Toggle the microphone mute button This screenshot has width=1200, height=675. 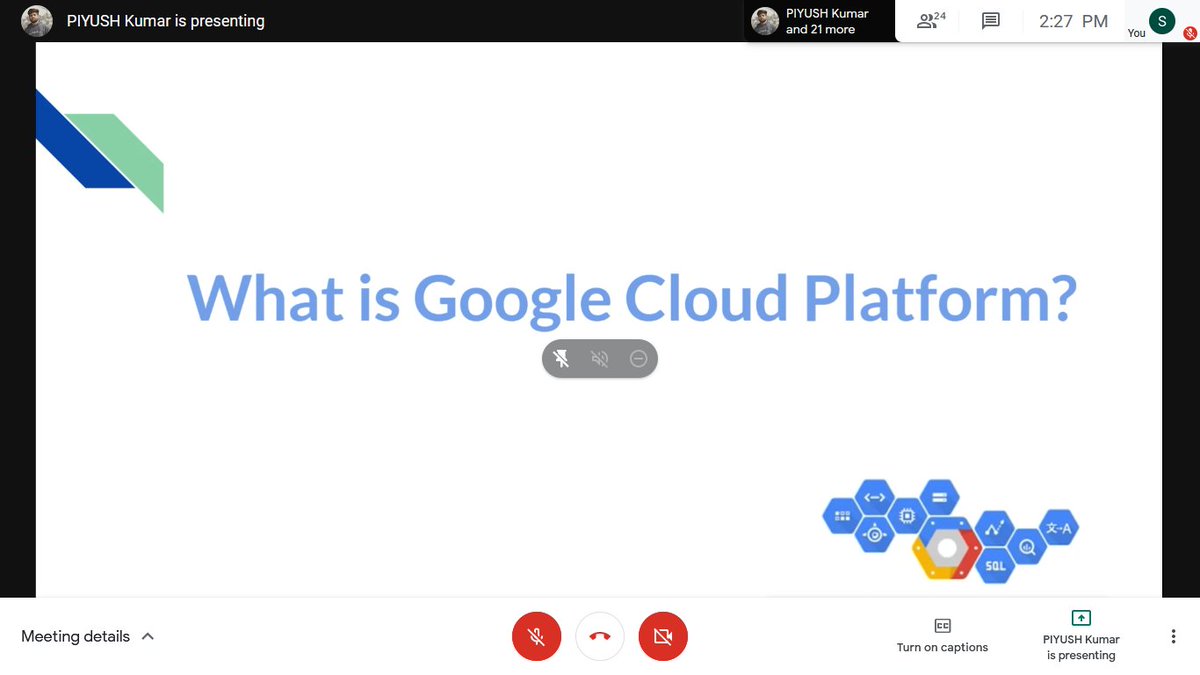tap(536, 636)
